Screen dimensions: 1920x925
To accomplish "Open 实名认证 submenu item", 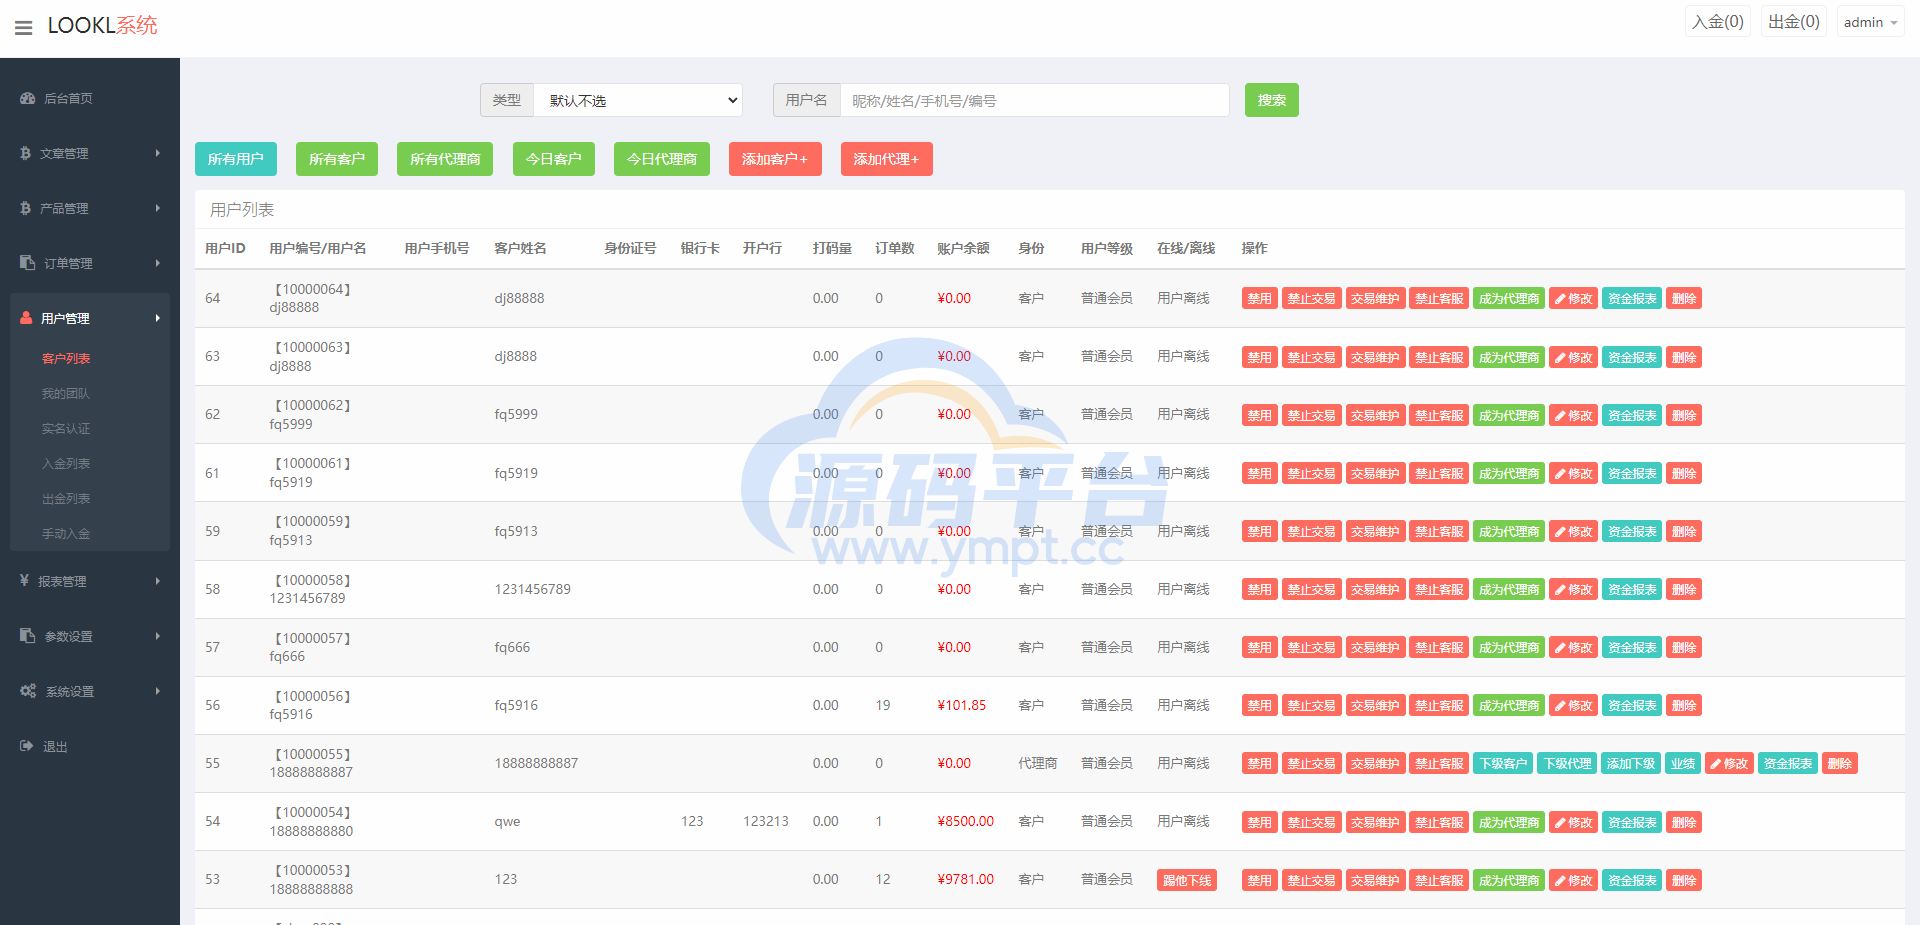I will click(66, 428).
